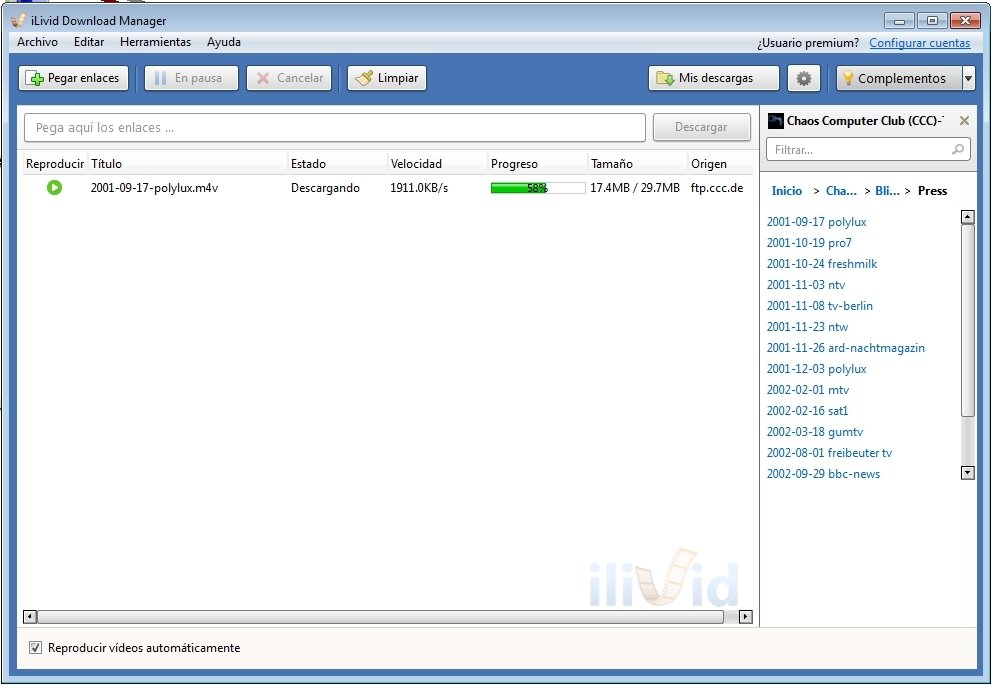This screenshot has width=991, height=685.
Task: Open 2001-11-08 tv-berlin link
Action: pyautogui.click(x=819, y=306)
